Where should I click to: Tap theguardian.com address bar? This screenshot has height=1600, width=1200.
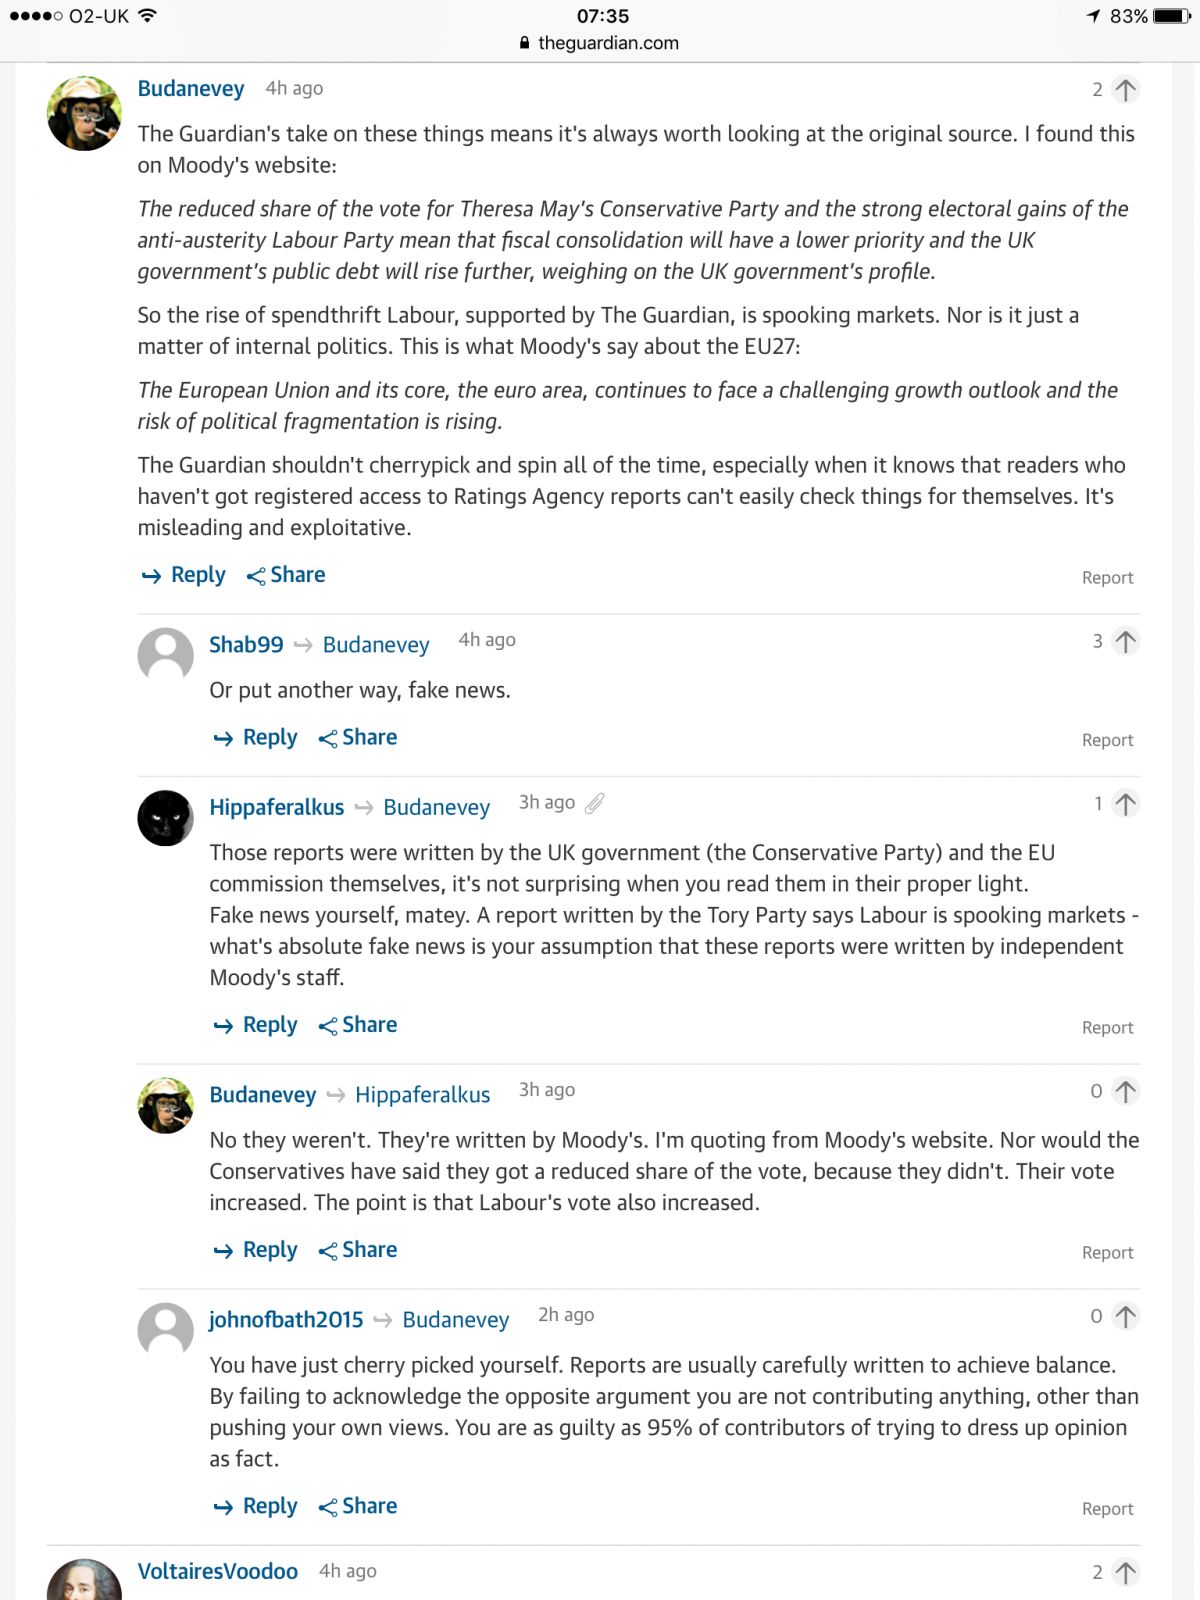coord(600,43)
